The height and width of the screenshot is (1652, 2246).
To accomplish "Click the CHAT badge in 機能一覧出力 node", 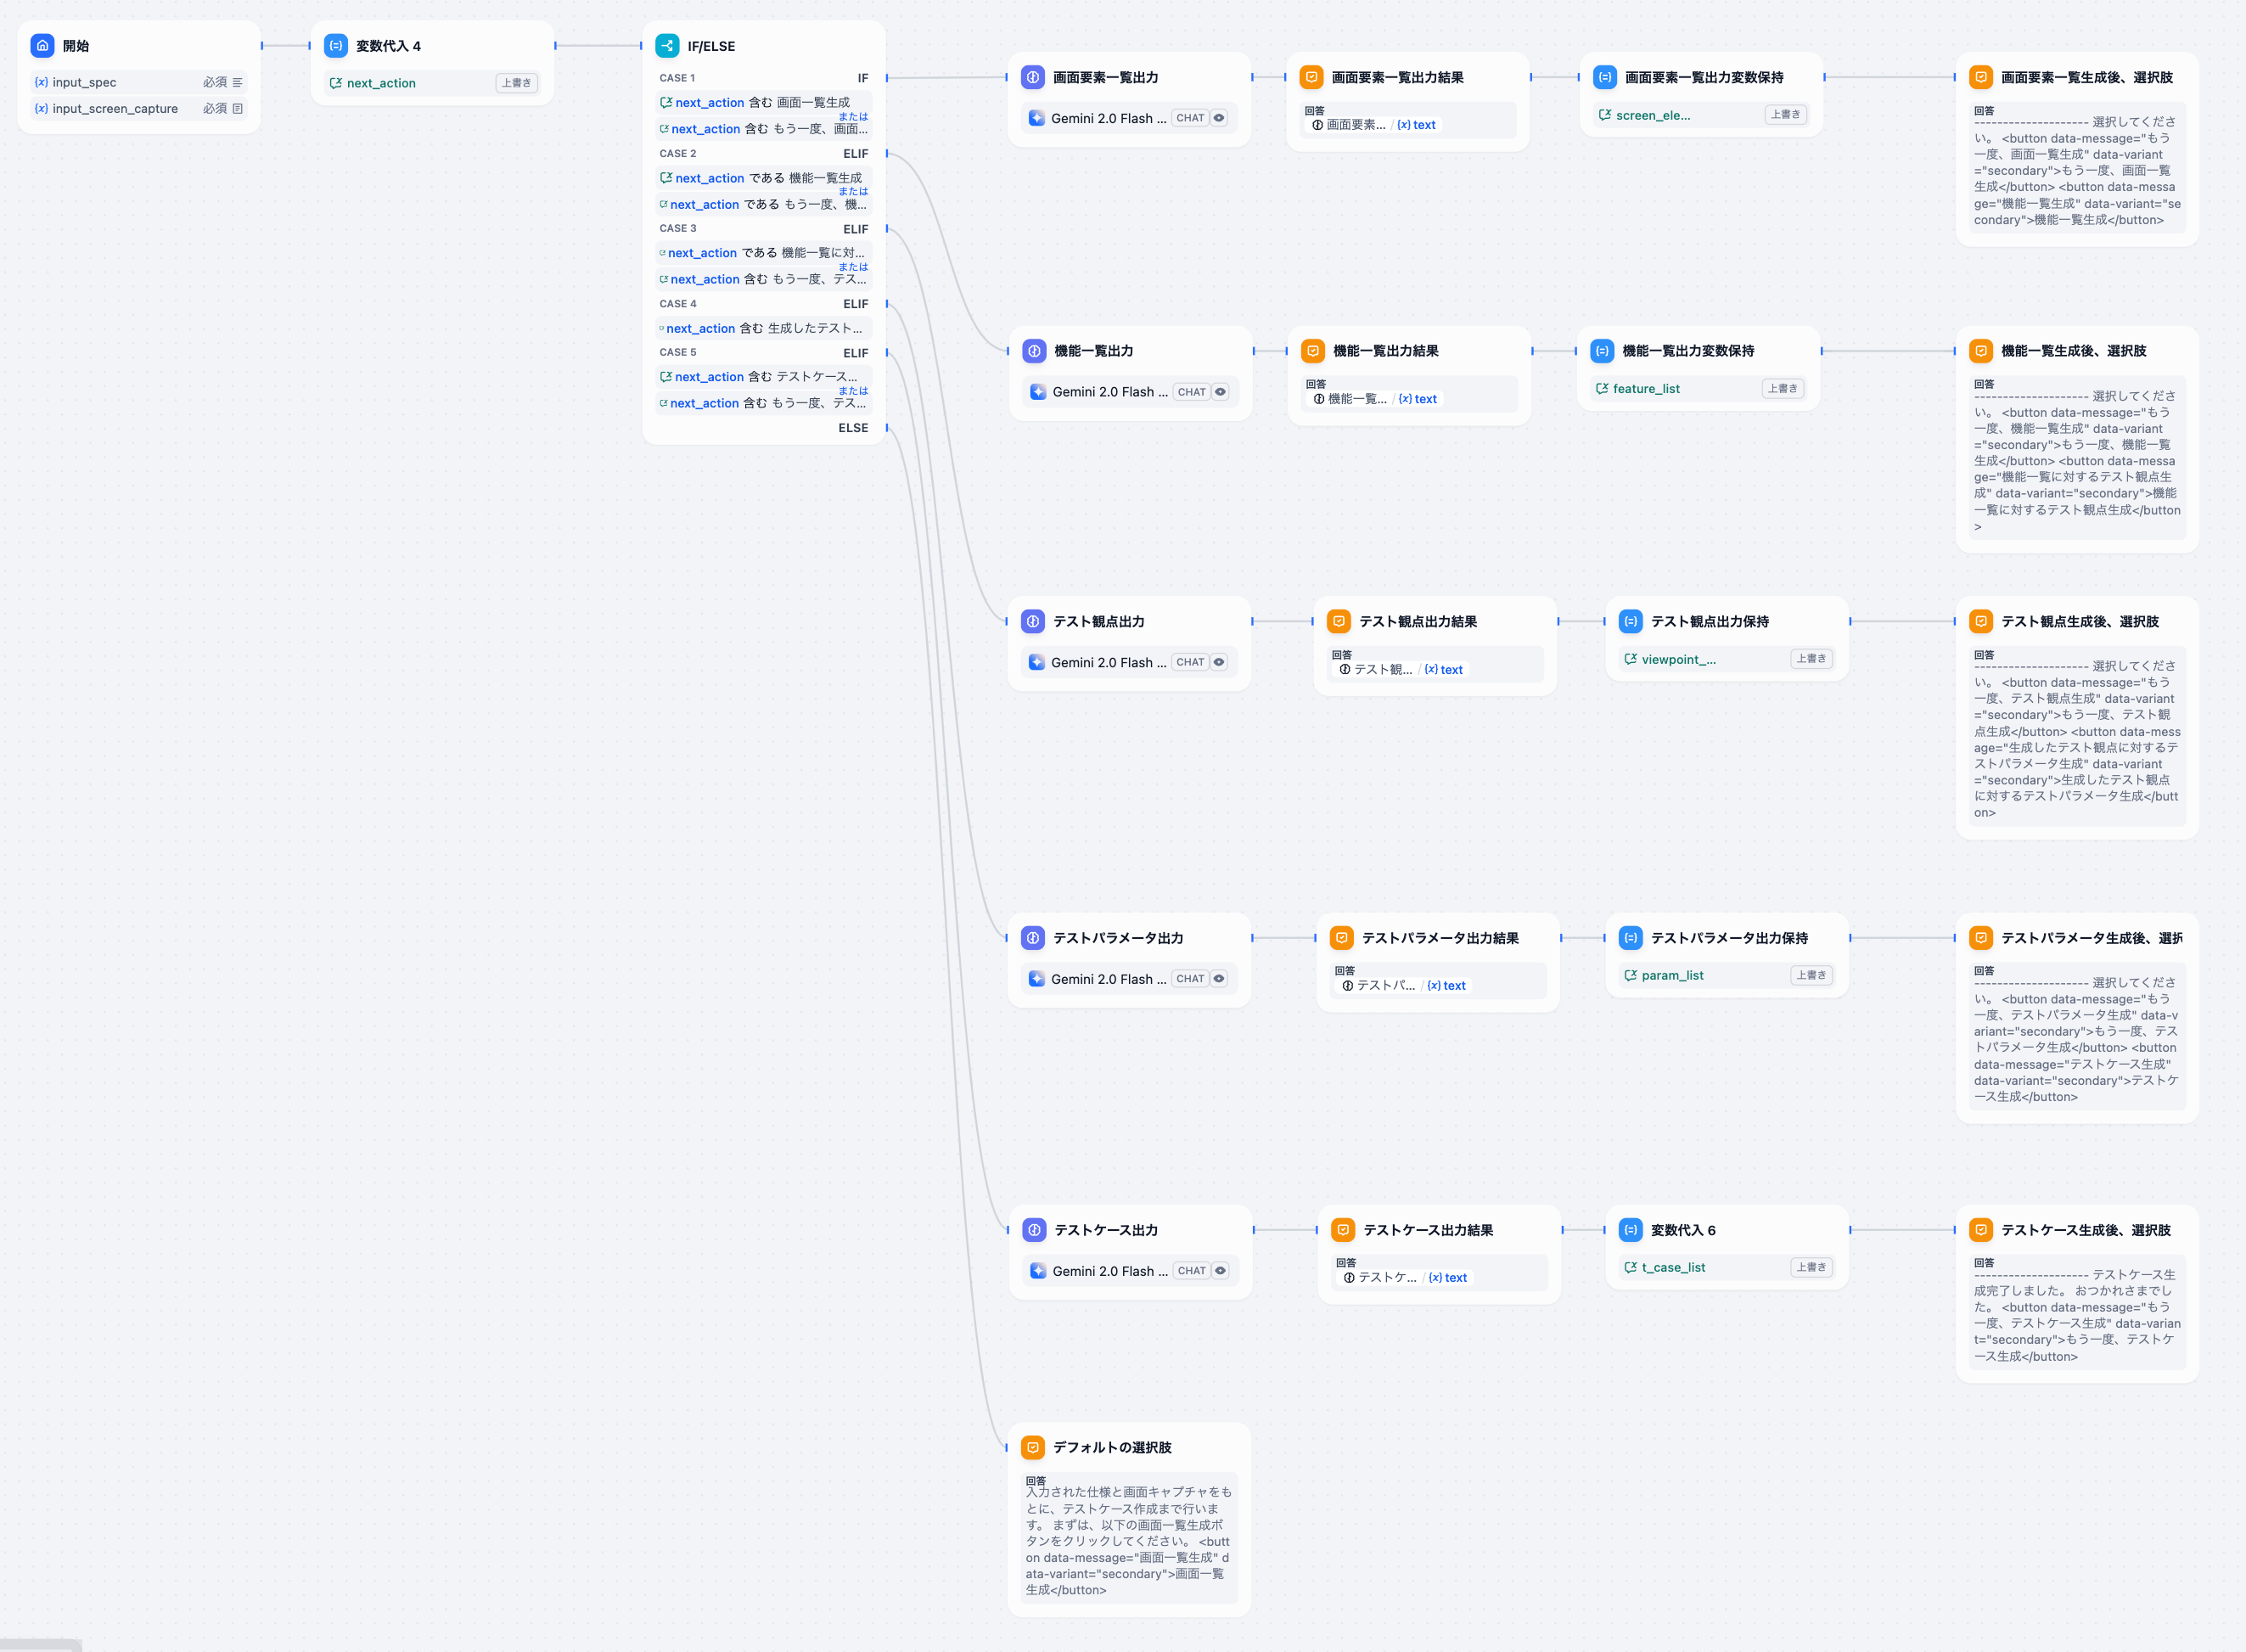I will coord(1191,392).
